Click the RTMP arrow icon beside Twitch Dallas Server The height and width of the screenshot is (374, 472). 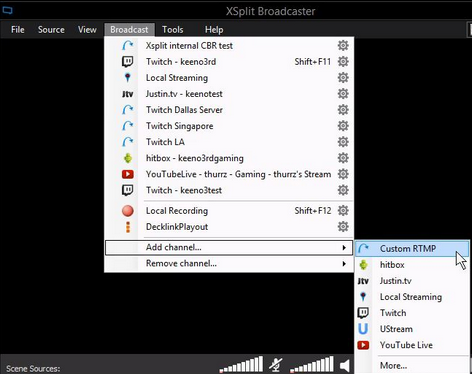click(x=128, y=110)
